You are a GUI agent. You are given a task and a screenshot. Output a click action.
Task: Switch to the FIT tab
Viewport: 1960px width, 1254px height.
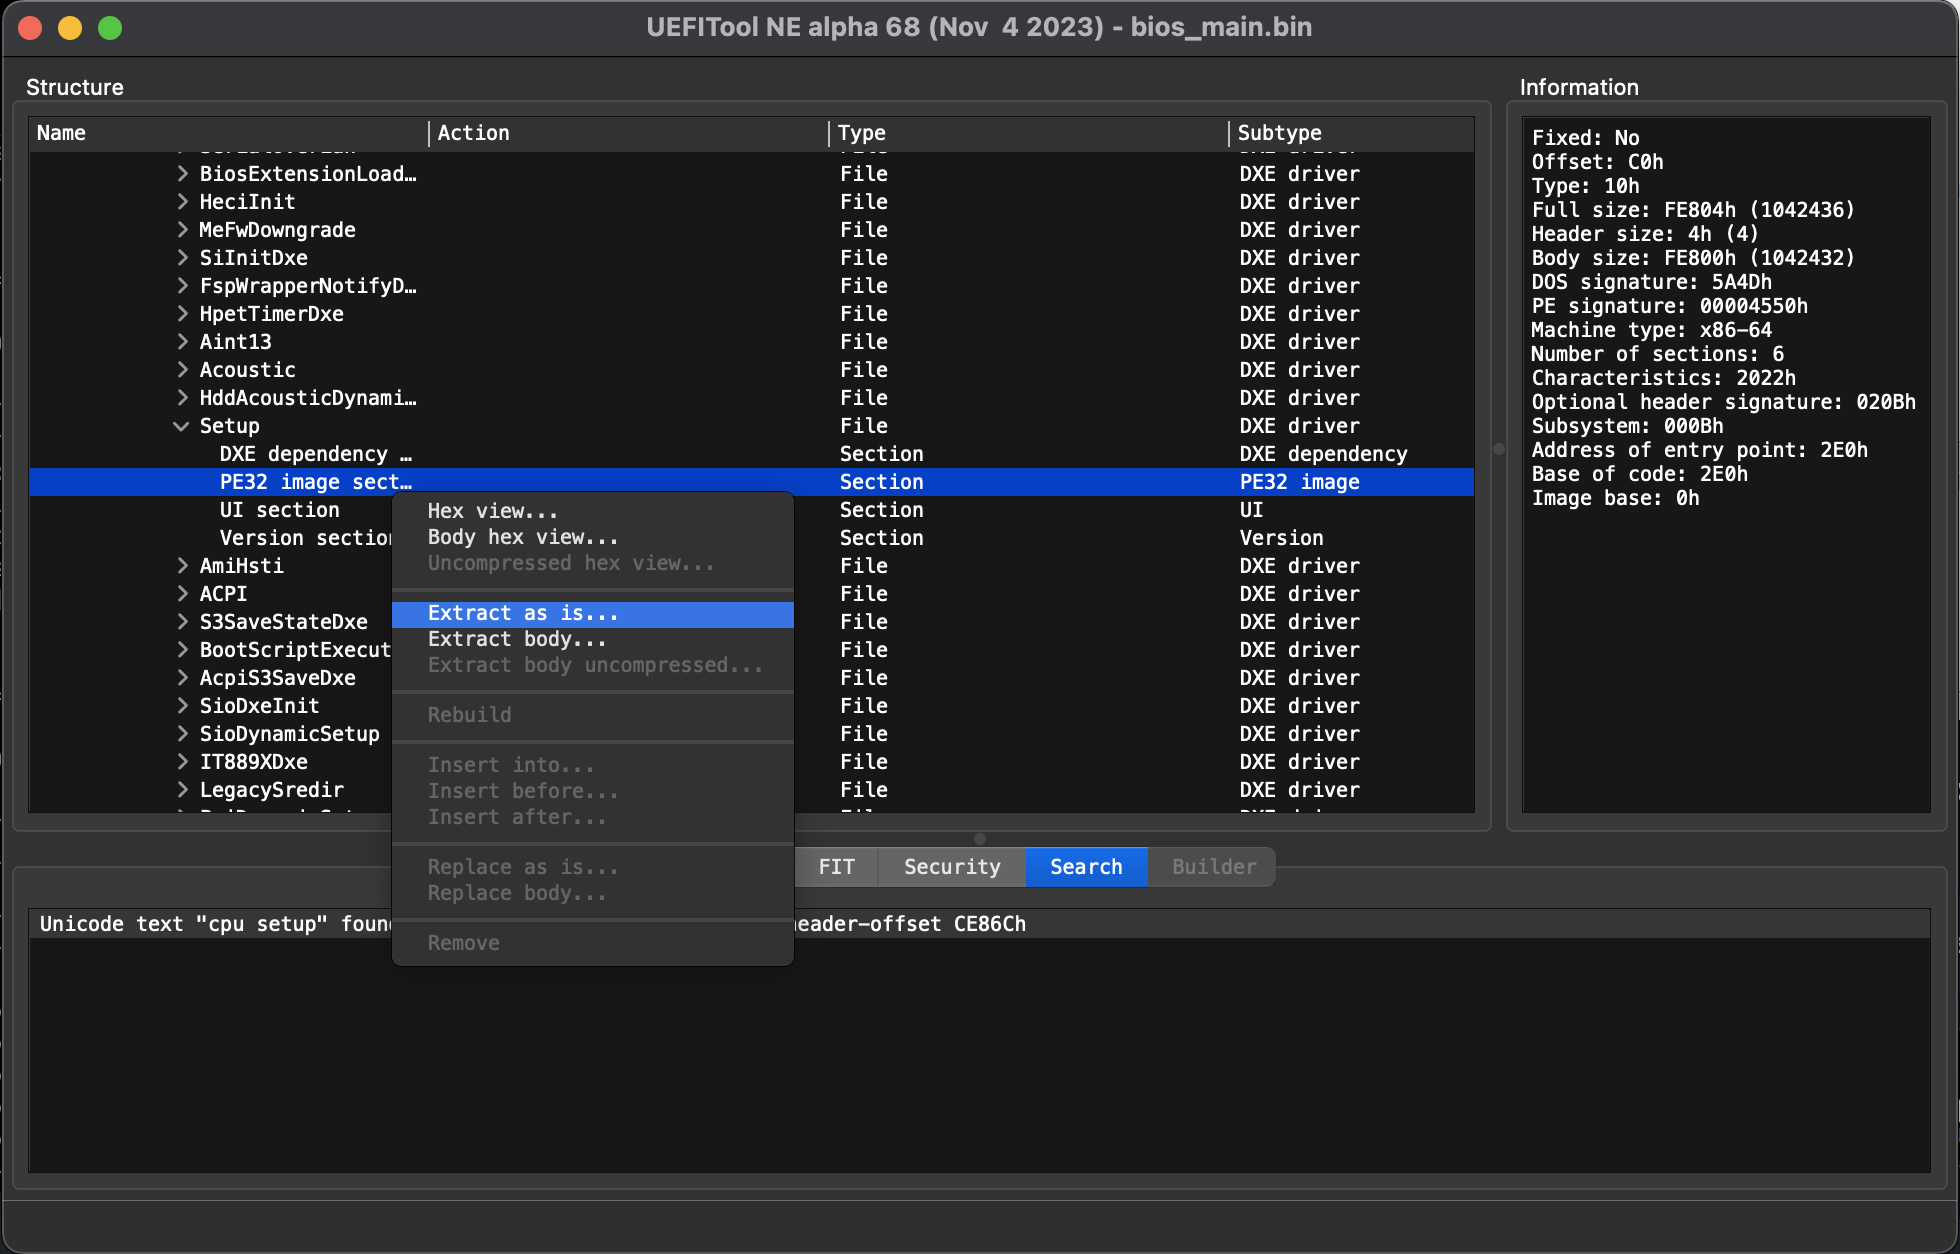(x=837, y=867)
